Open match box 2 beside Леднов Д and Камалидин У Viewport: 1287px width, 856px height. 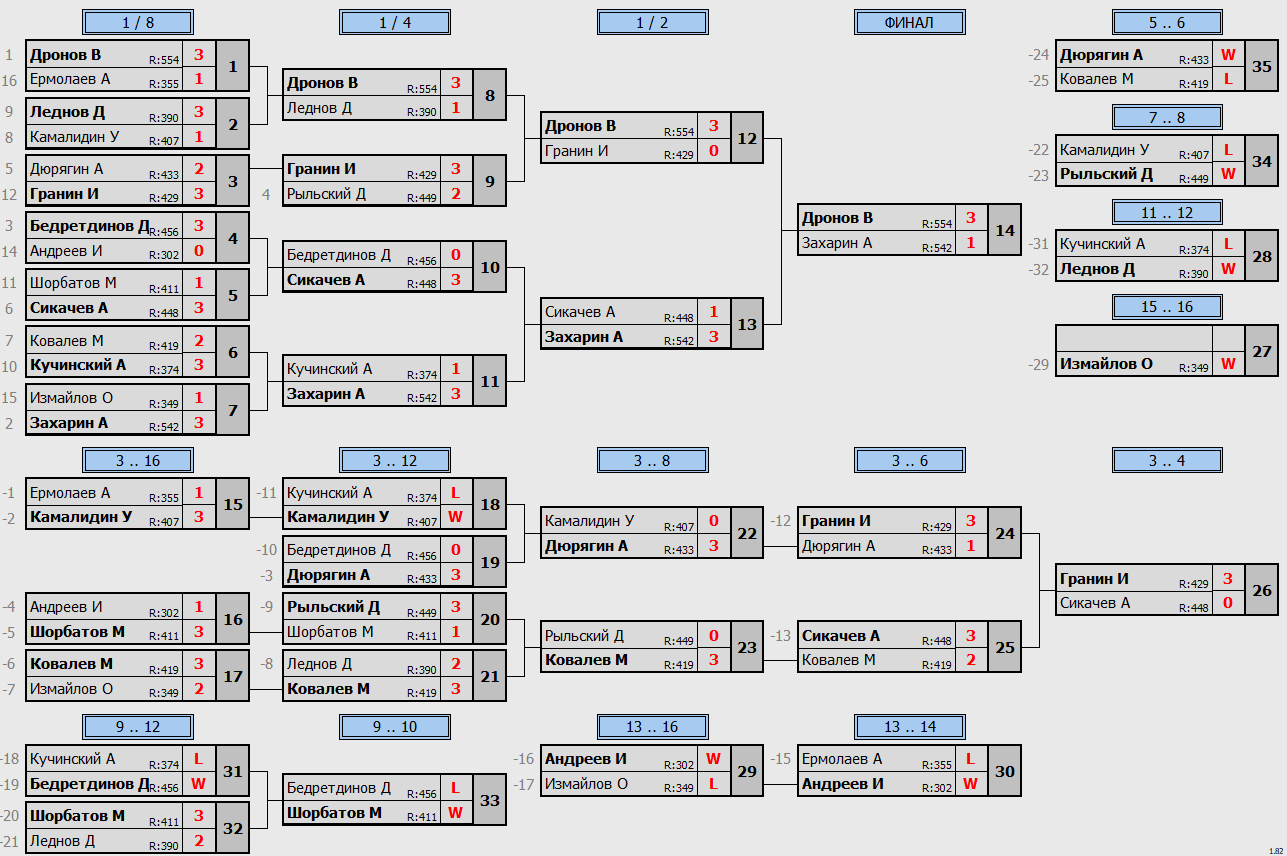click(x=232, y=124)
